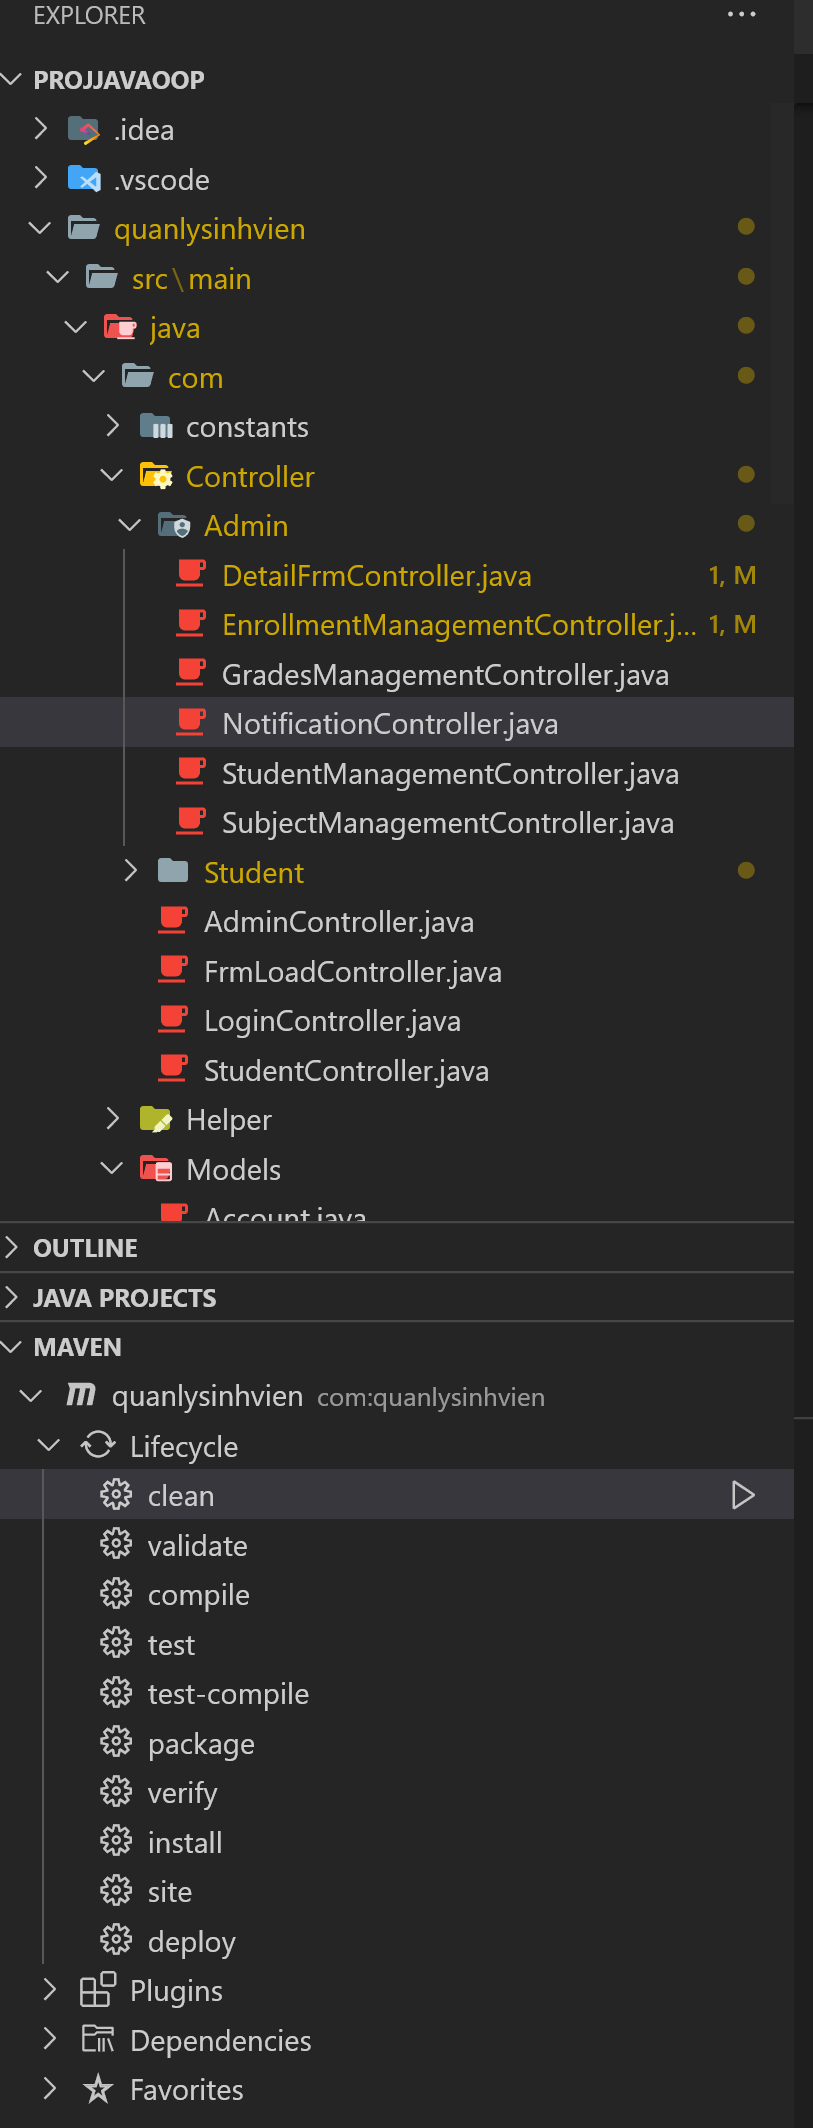Screen dimensions: 813x2128
Task: Expand the constants folder
Action: tap(112, 426)
